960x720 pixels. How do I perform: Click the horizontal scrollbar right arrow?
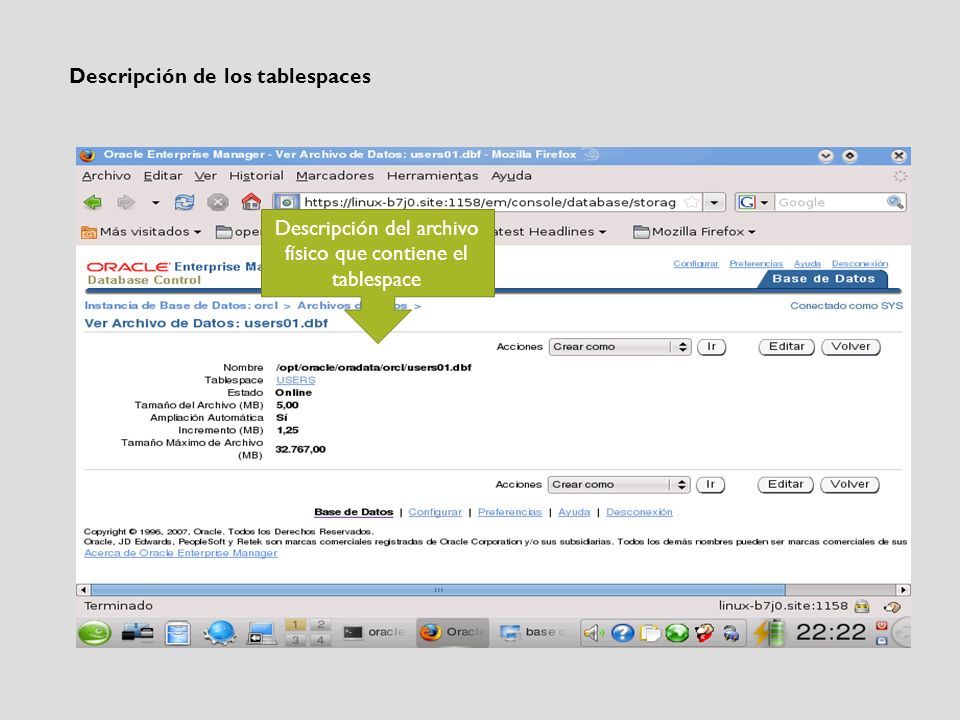[x=903, y=590]
